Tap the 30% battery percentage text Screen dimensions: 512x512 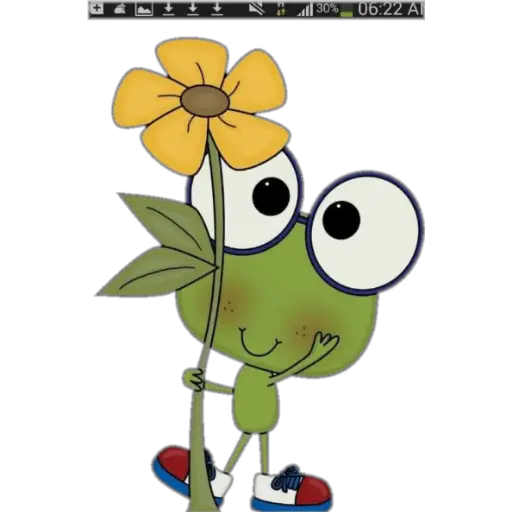click(327, 9)
